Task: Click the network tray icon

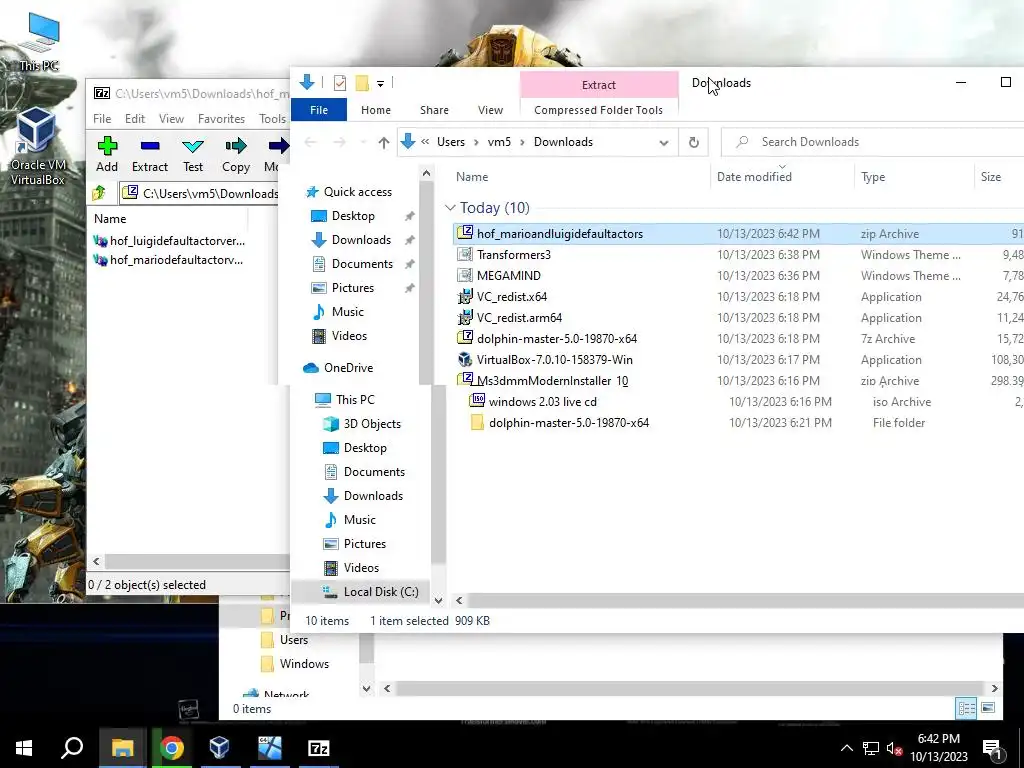Action: pyautogui.click(x=871, y=748)
